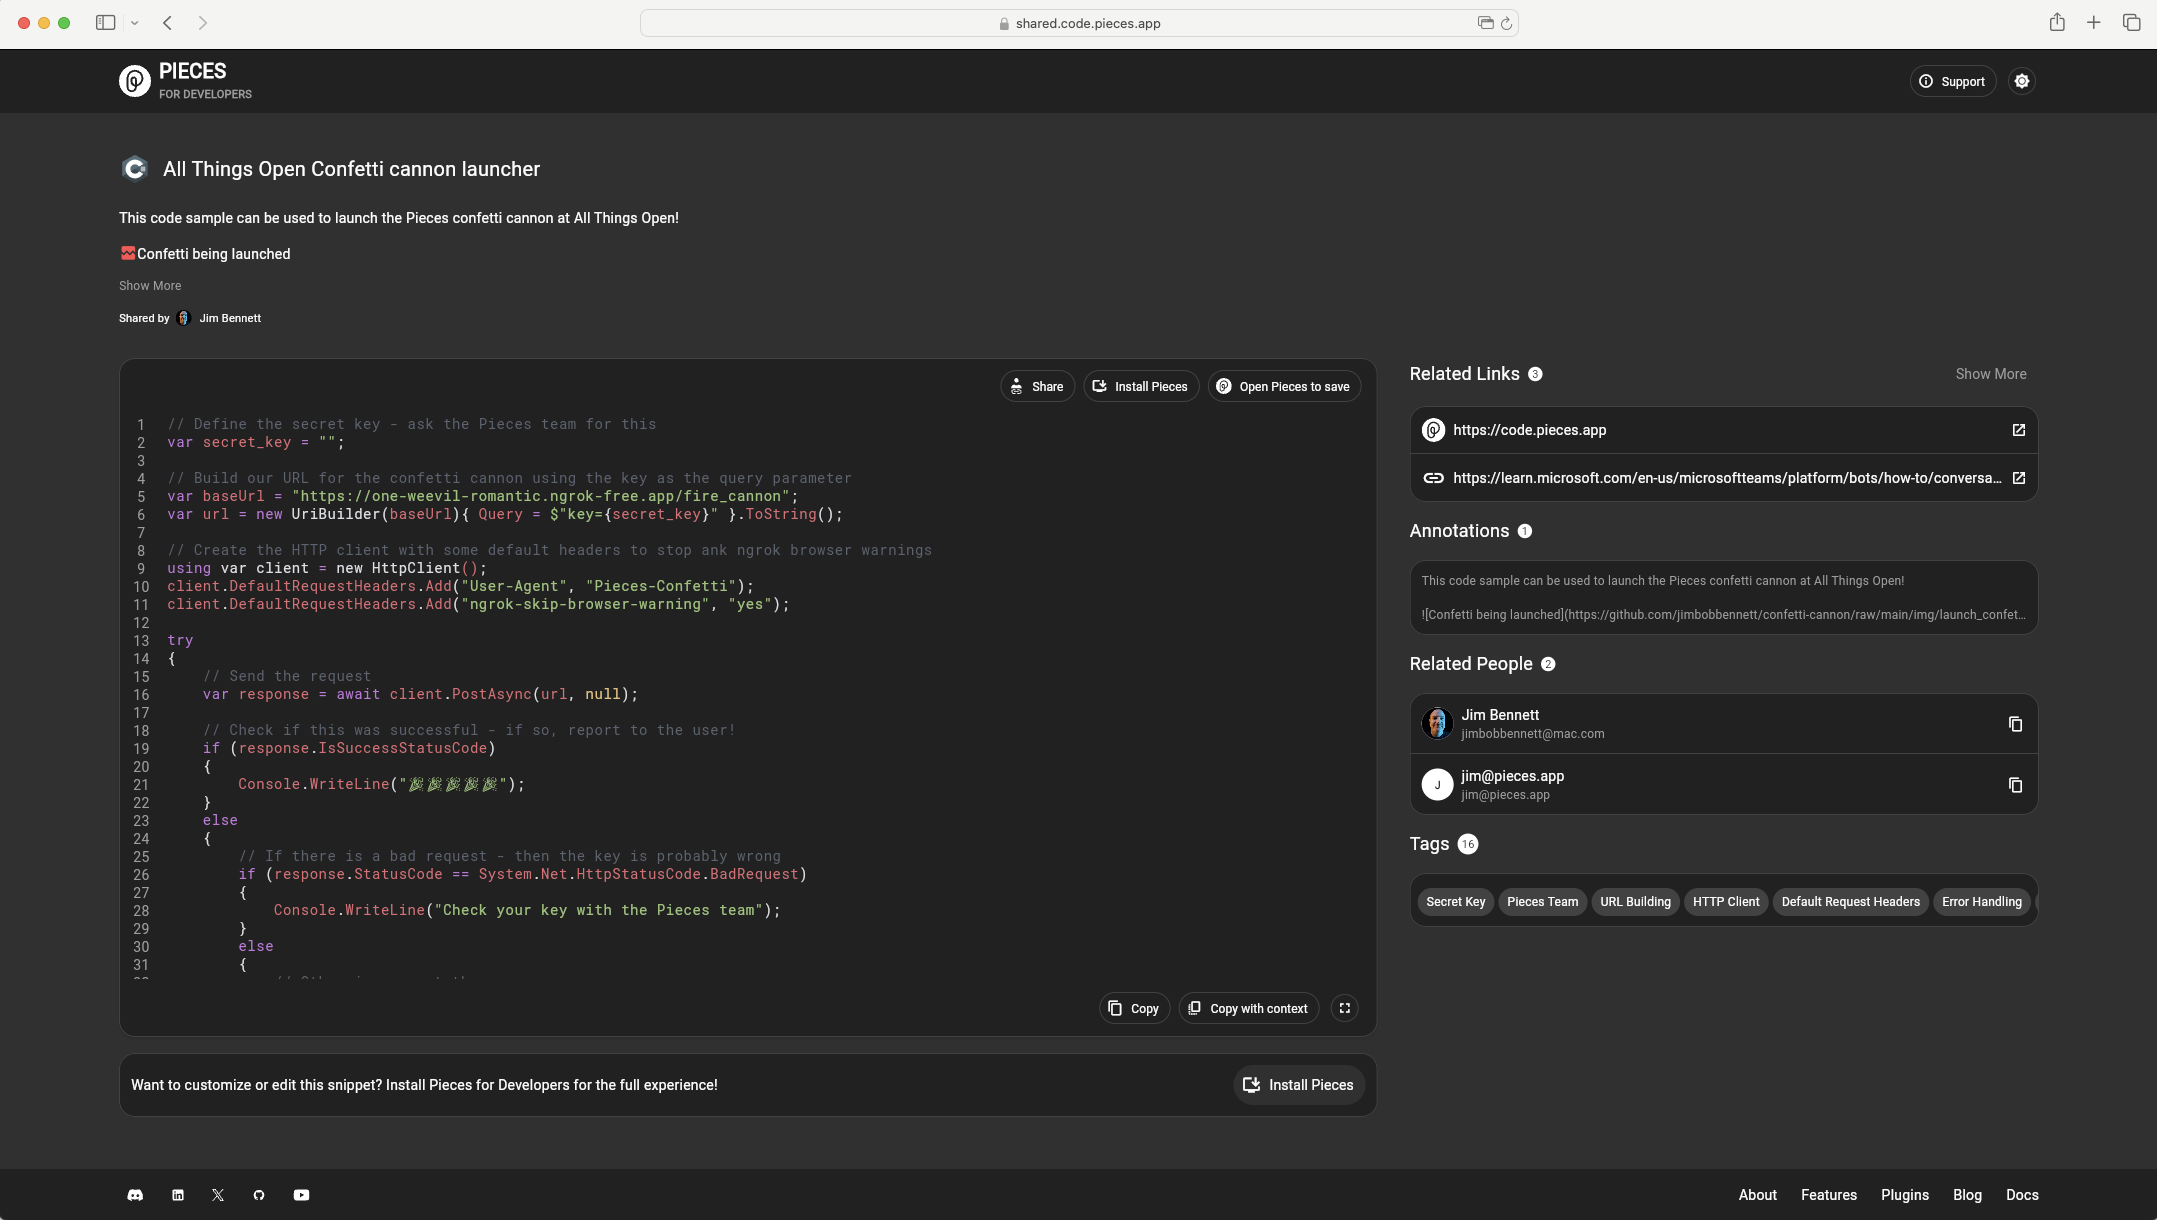Click chain link icon beside Microsoft URL

point(1433,478)
